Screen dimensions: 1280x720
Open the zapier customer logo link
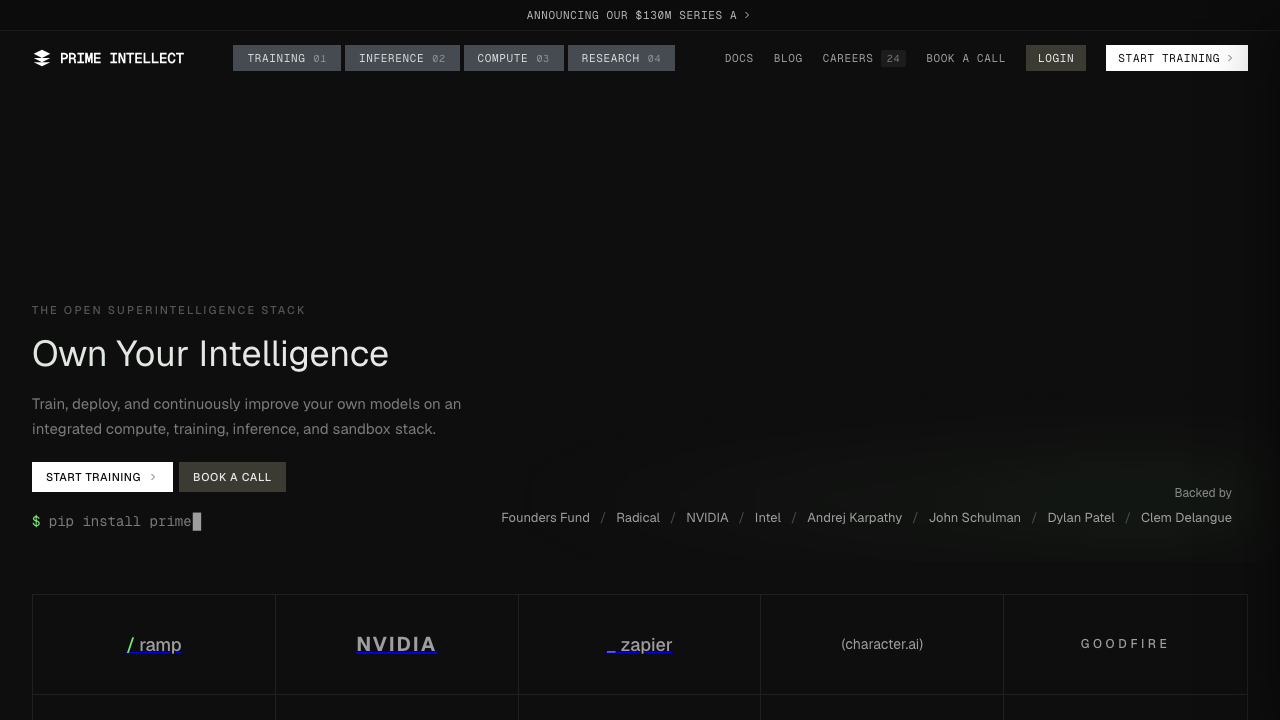[639, 645]
